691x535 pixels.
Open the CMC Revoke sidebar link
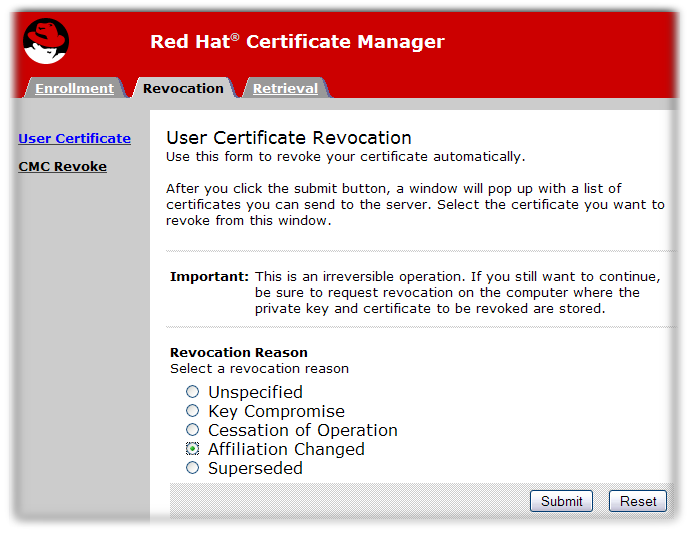[x=63, y=166]
